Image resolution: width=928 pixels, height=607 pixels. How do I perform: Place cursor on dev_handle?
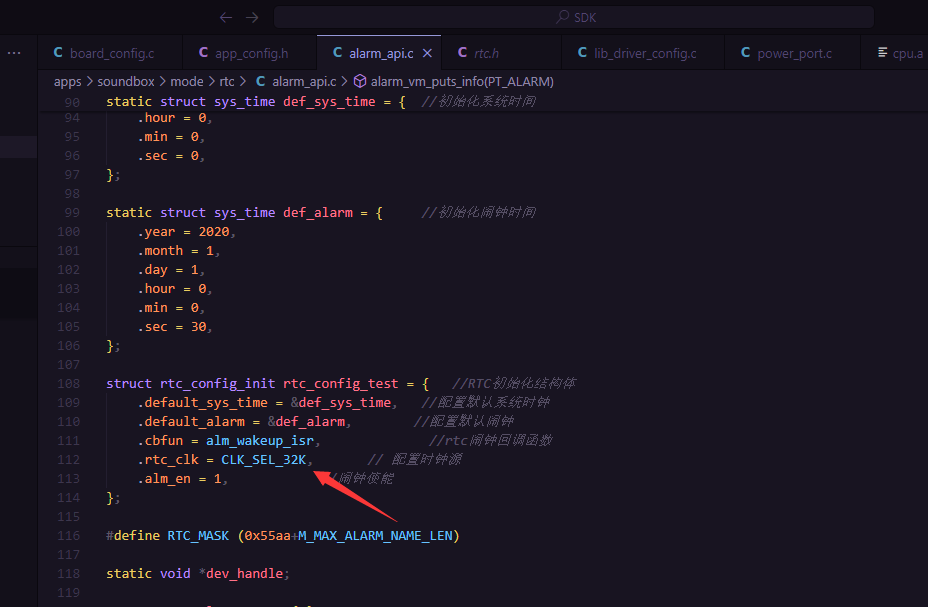click(x=244, y=574)
